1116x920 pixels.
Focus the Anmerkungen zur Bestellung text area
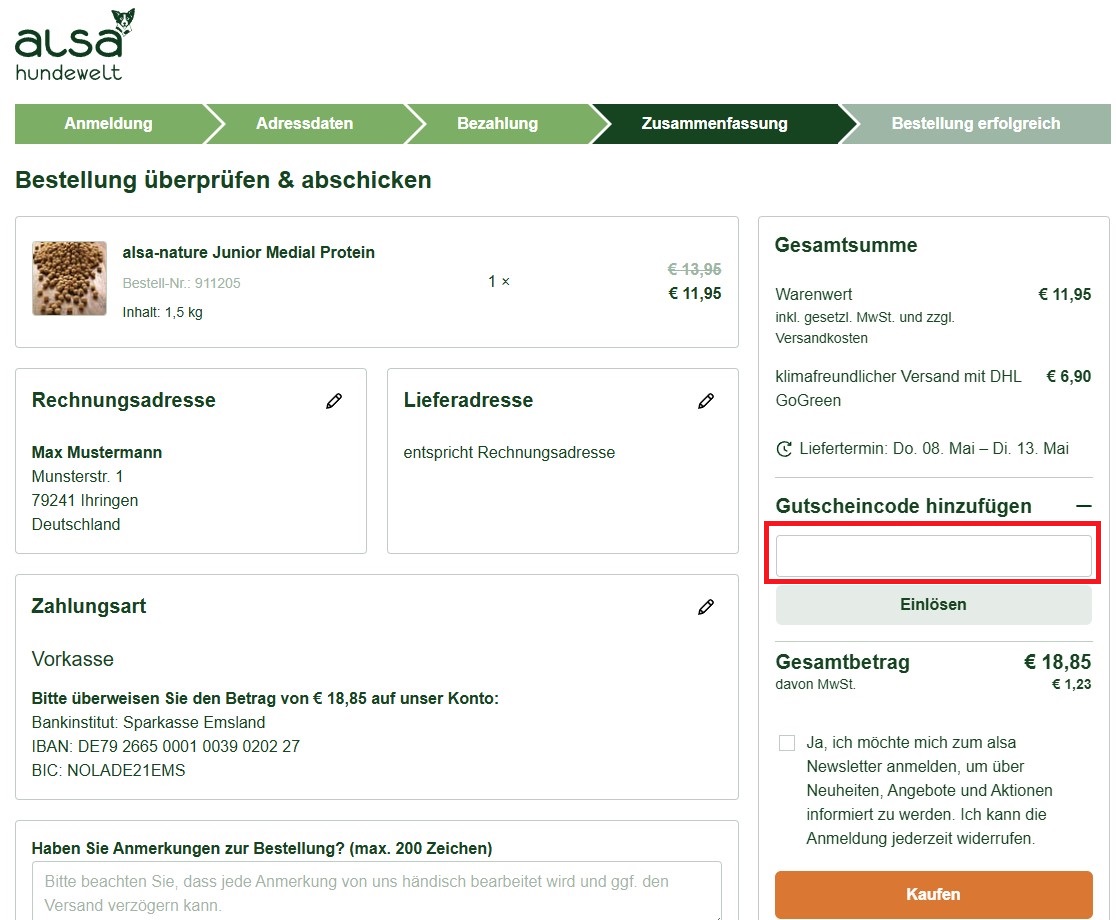click(377, 891)
